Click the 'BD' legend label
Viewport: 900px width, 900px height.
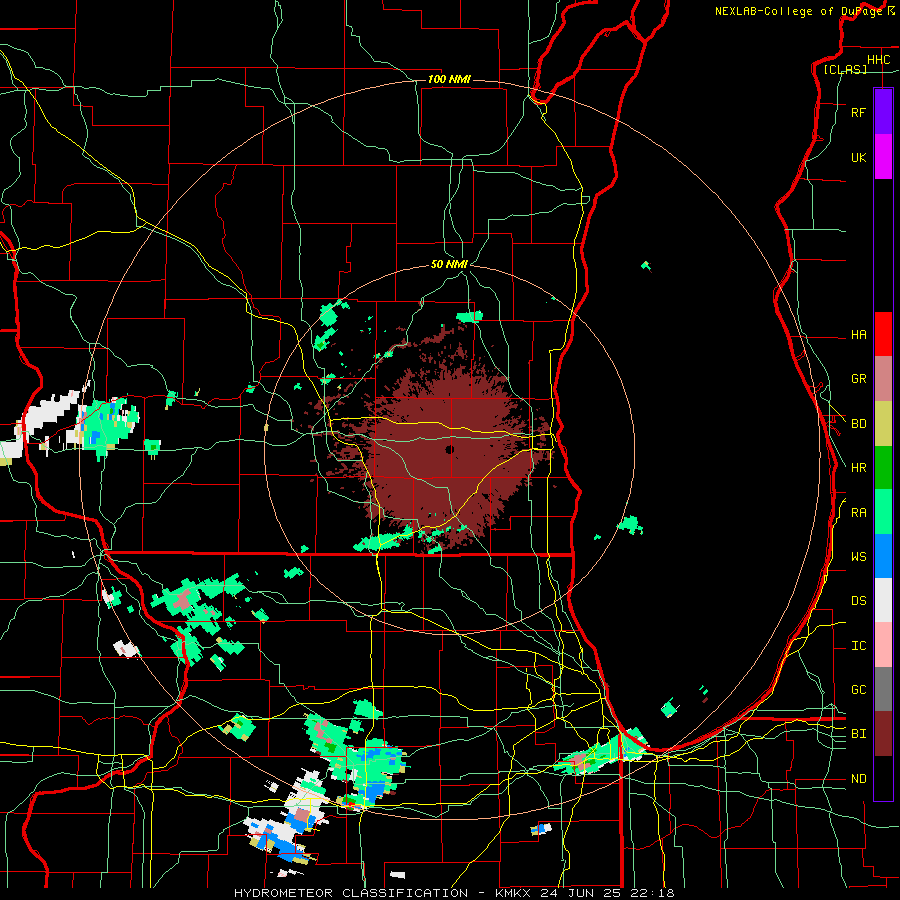858,424
